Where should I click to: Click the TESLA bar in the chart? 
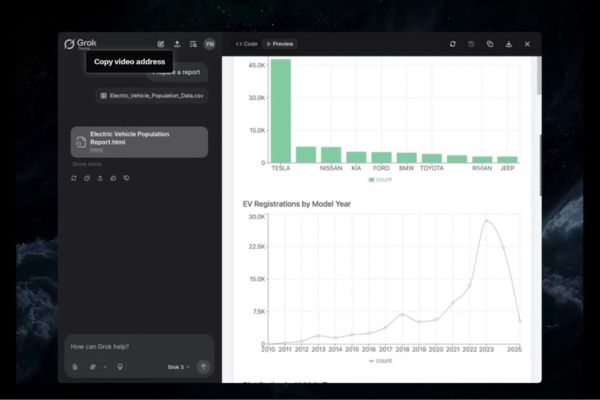point(281,111)
